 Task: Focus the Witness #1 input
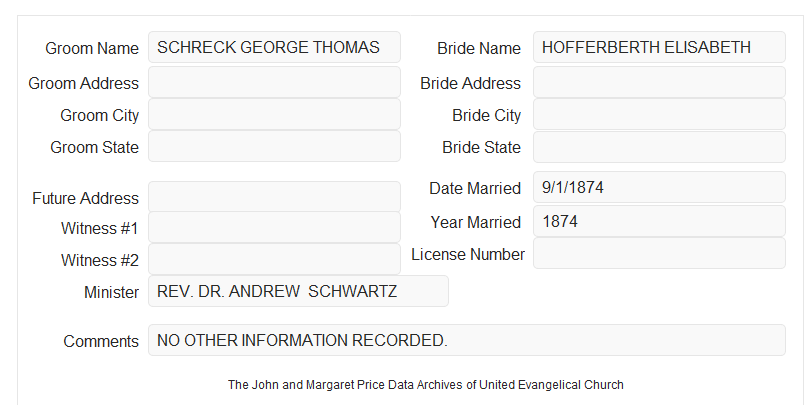click(x=274, y=227)
